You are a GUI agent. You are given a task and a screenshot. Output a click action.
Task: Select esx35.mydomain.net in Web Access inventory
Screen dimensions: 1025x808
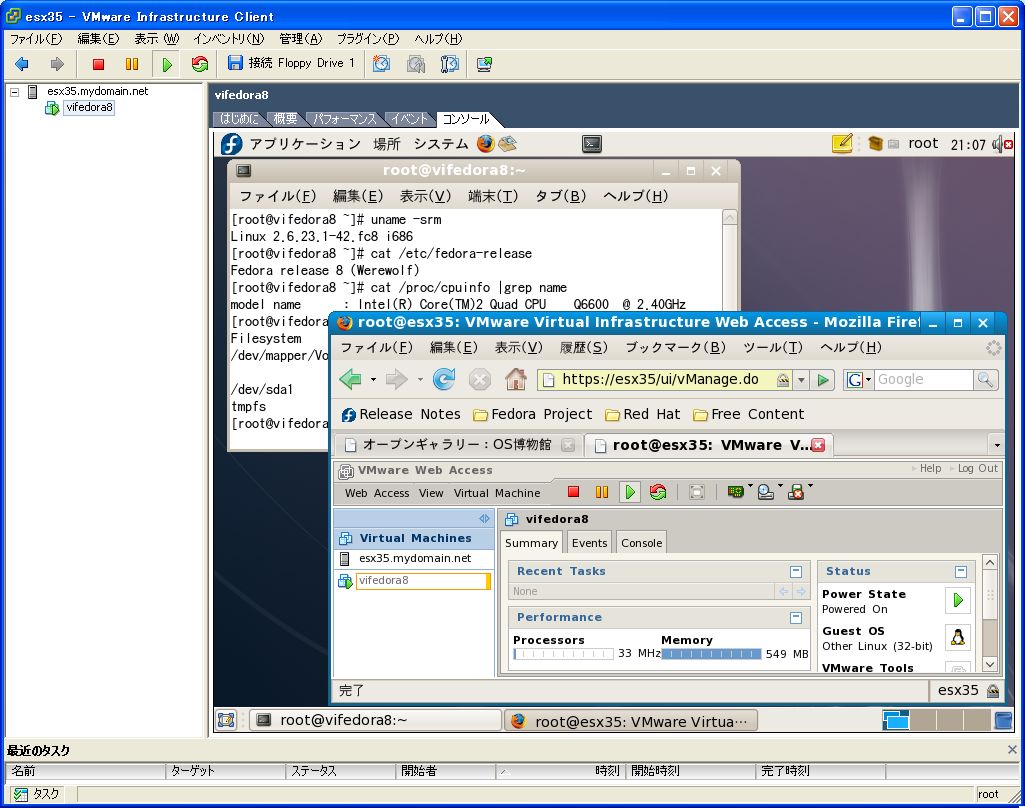pos(414,558)
